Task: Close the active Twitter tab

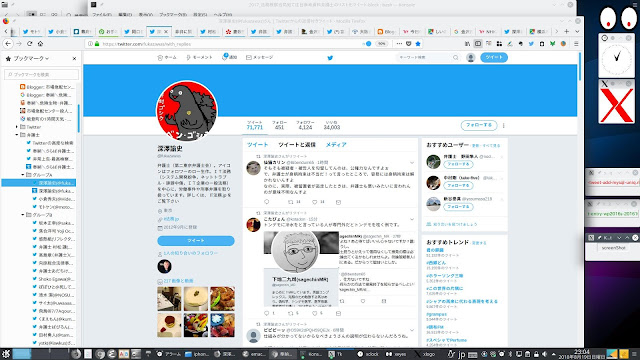Action: tap(166, 31)
